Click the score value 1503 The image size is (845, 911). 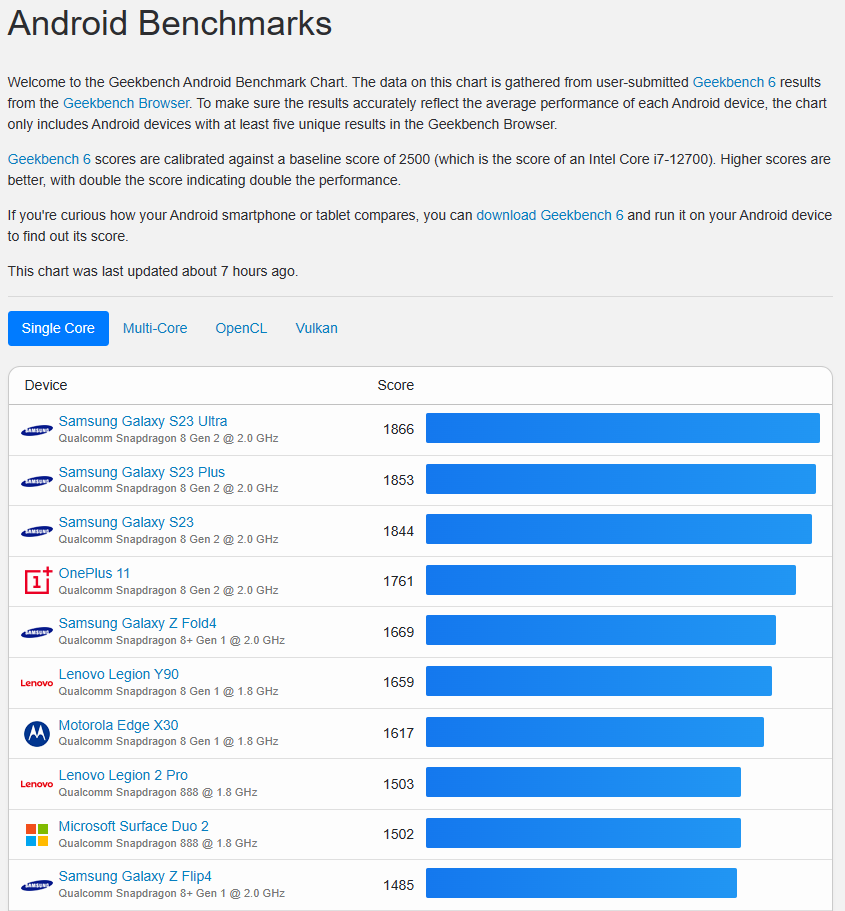[x=399, y=784]
